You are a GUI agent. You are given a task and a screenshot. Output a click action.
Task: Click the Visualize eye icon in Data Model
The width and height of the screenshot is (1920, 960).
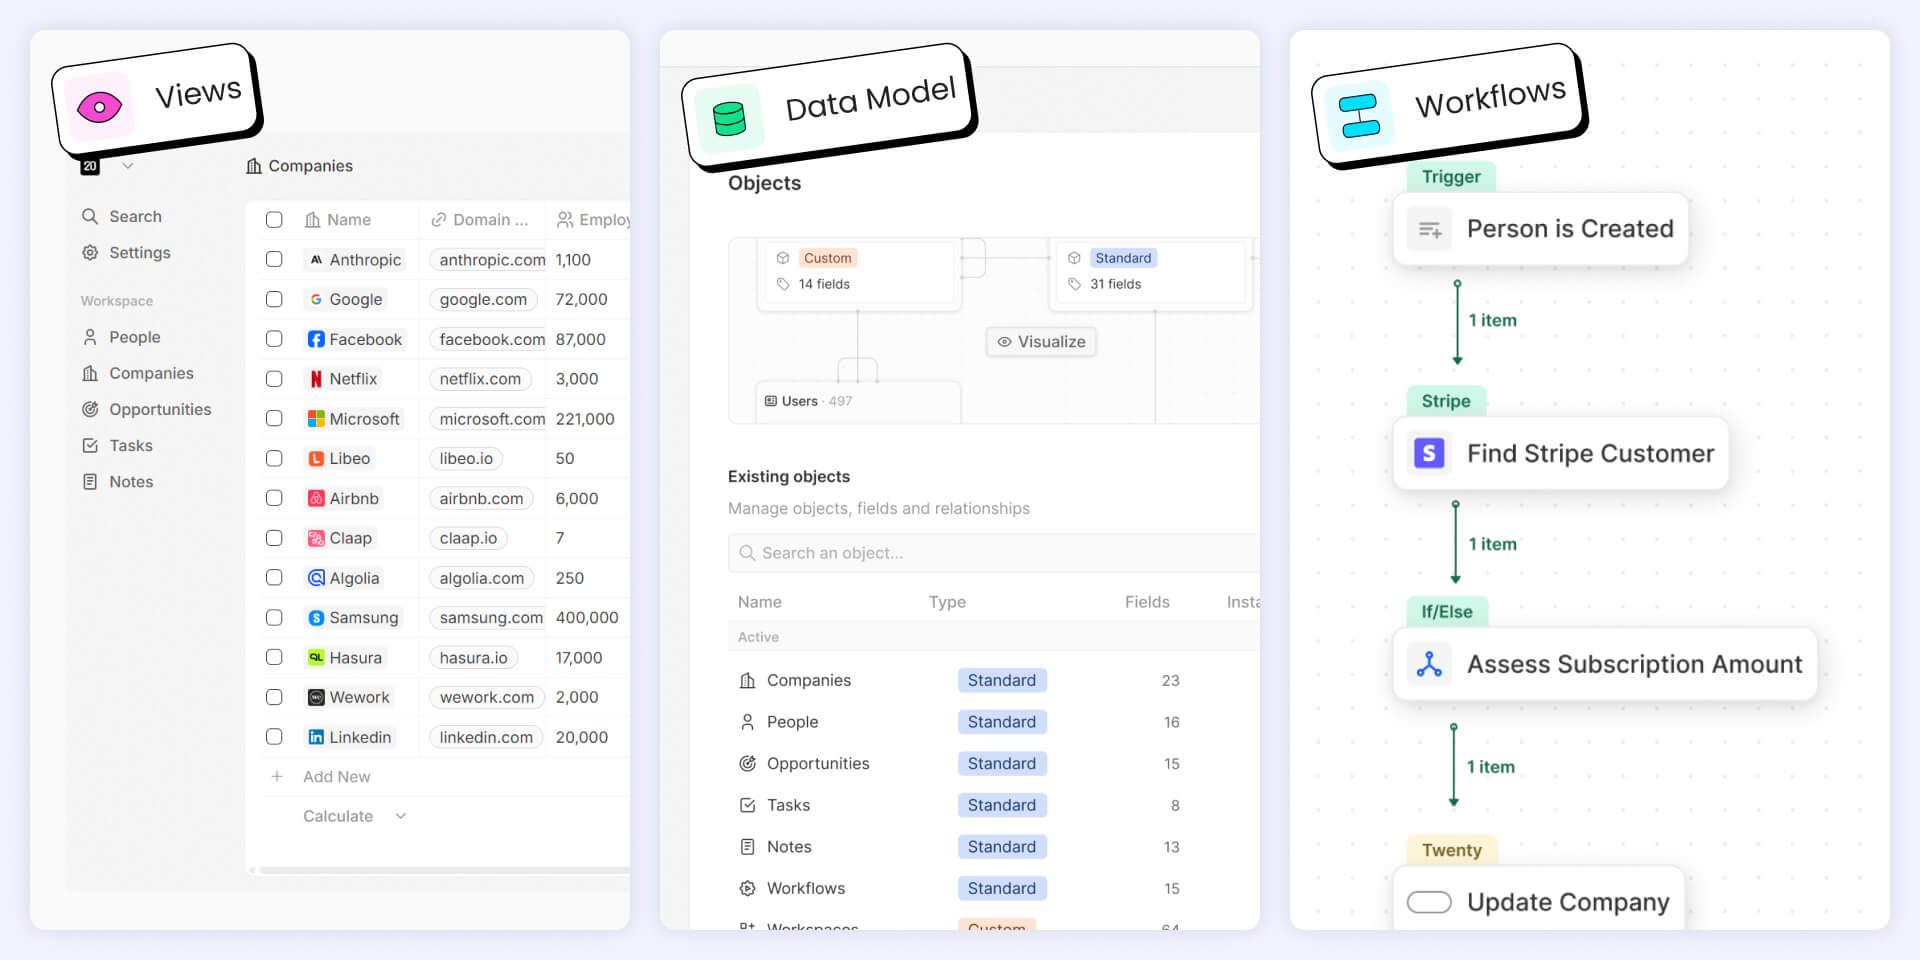1004,341
